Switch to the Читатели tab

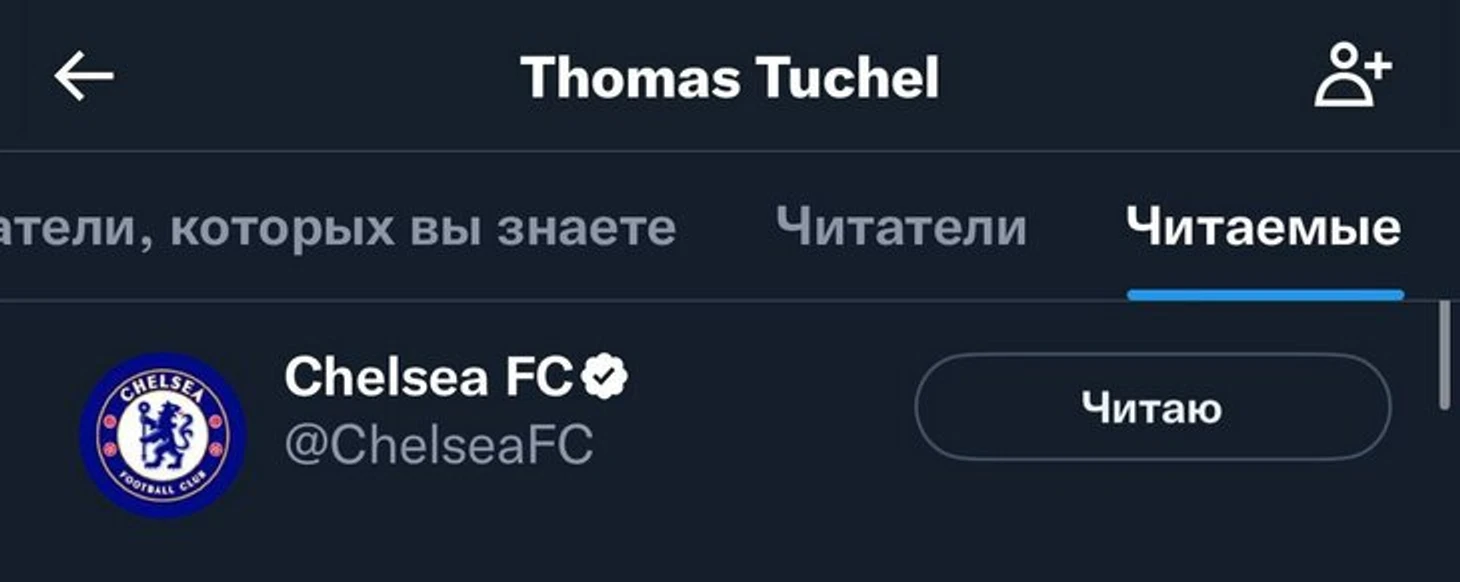[902, 228]
